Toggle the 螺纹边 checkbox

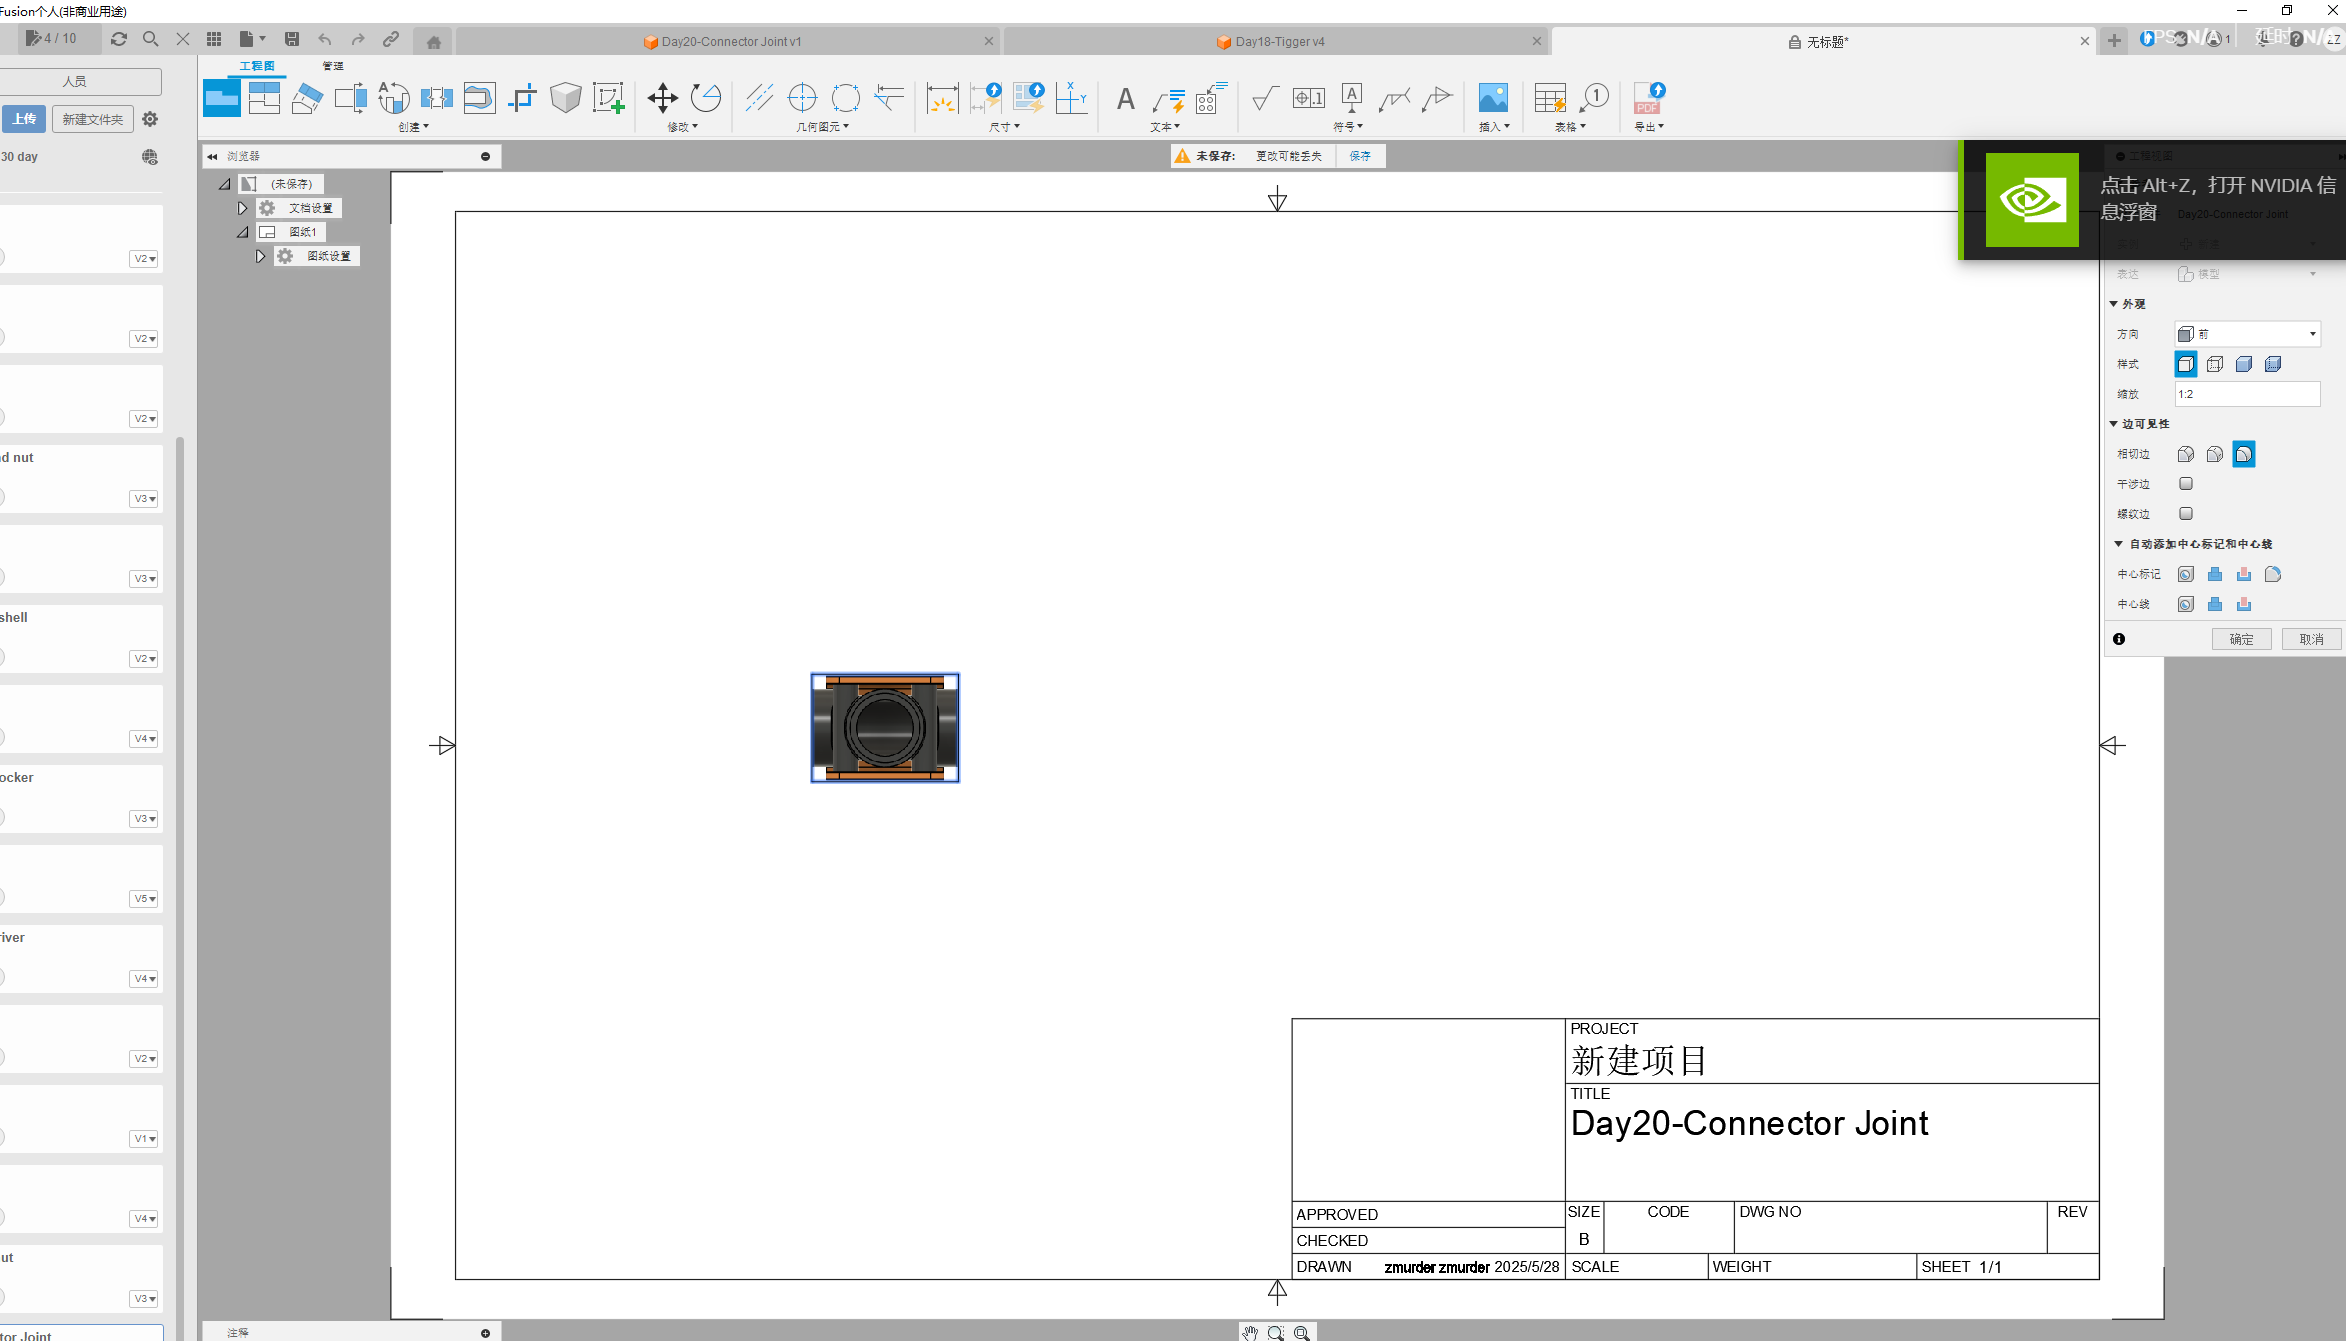[2186, 514]
